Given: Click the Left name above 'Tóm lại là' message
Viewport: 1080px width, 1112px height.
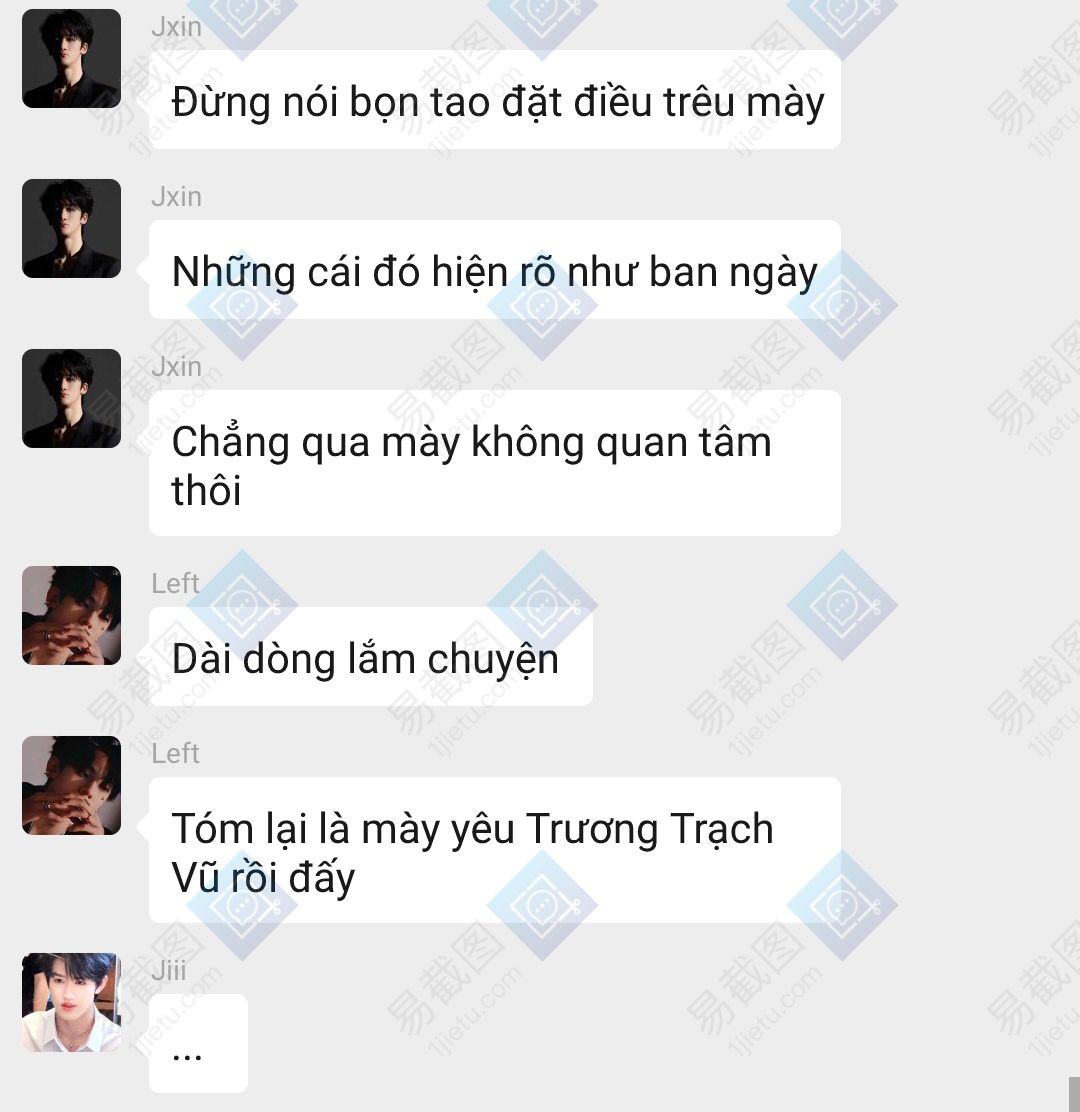Looking at the screenshot, I should [175, 754].
